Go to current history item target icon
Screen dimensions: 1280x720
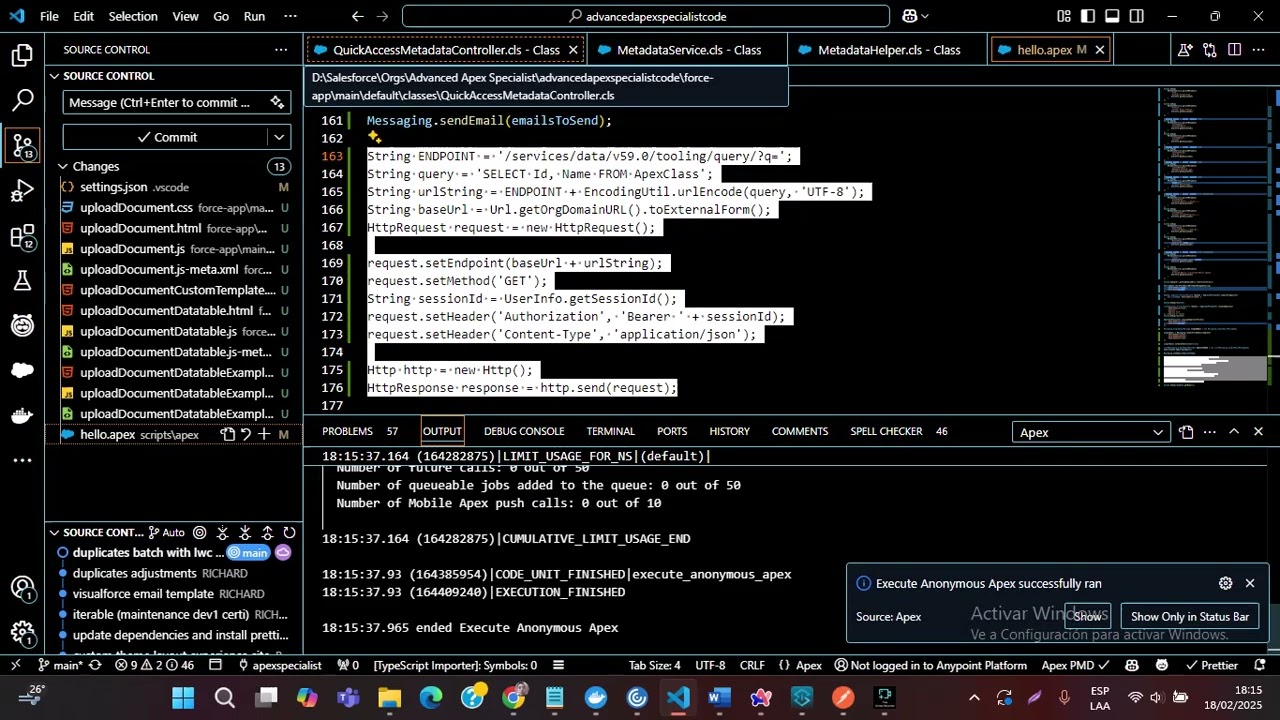pyautogui.click(x=200, y=533)
